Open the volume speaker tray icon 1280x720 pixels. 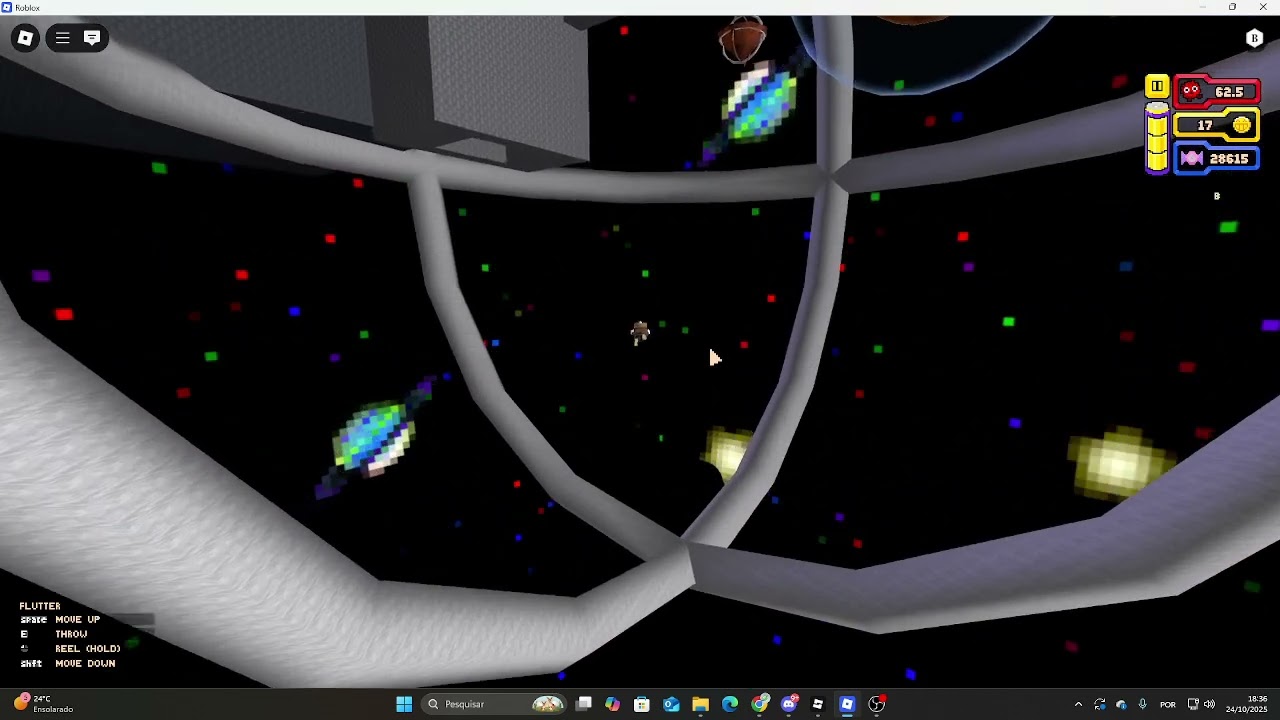coord(1209,704)
